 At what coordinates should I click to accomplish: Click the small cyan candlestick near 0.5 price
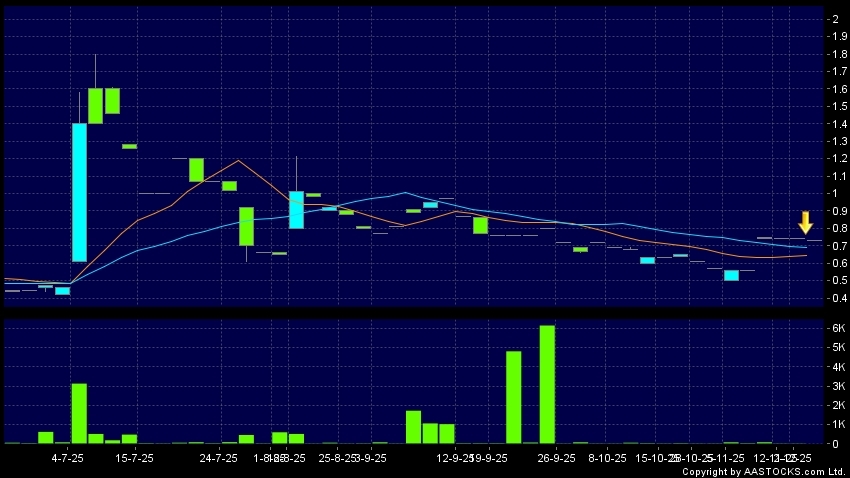click(x=731, y=275)
